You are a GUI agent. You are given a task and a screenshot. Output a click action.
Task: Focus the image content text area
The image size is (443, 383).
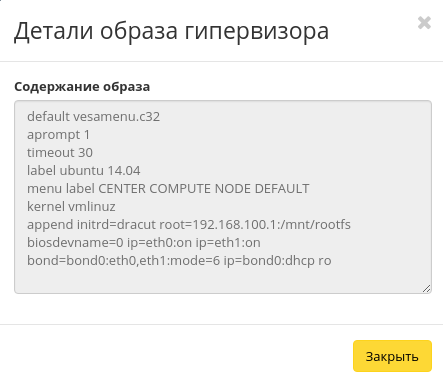tap(223, 197)
